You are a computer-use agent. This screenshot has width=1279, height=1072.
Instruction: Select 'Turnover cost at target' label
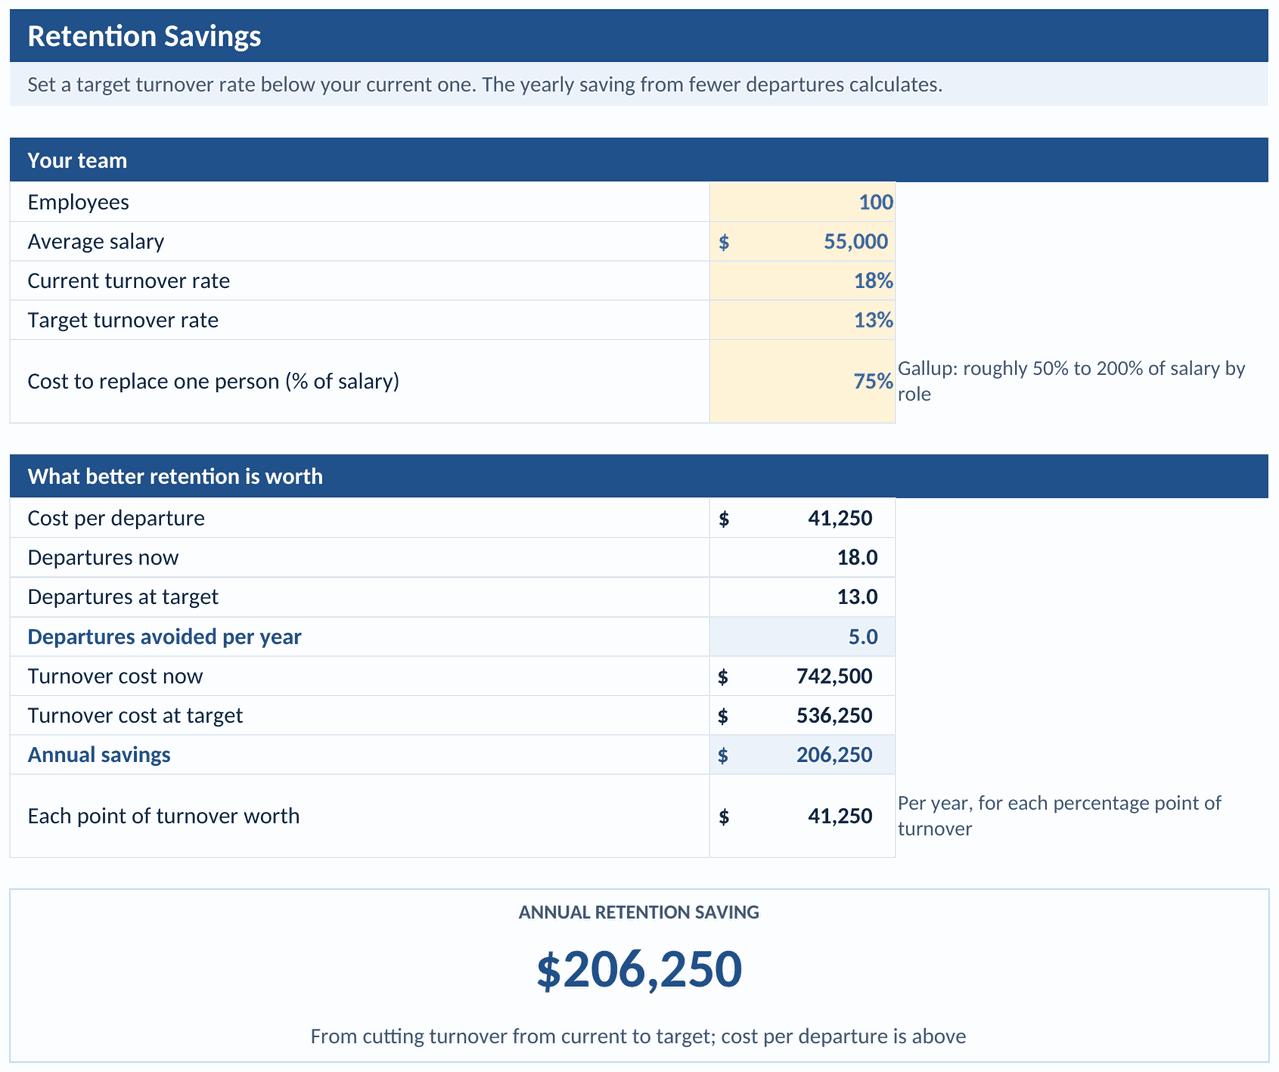[x=135, y=716]
